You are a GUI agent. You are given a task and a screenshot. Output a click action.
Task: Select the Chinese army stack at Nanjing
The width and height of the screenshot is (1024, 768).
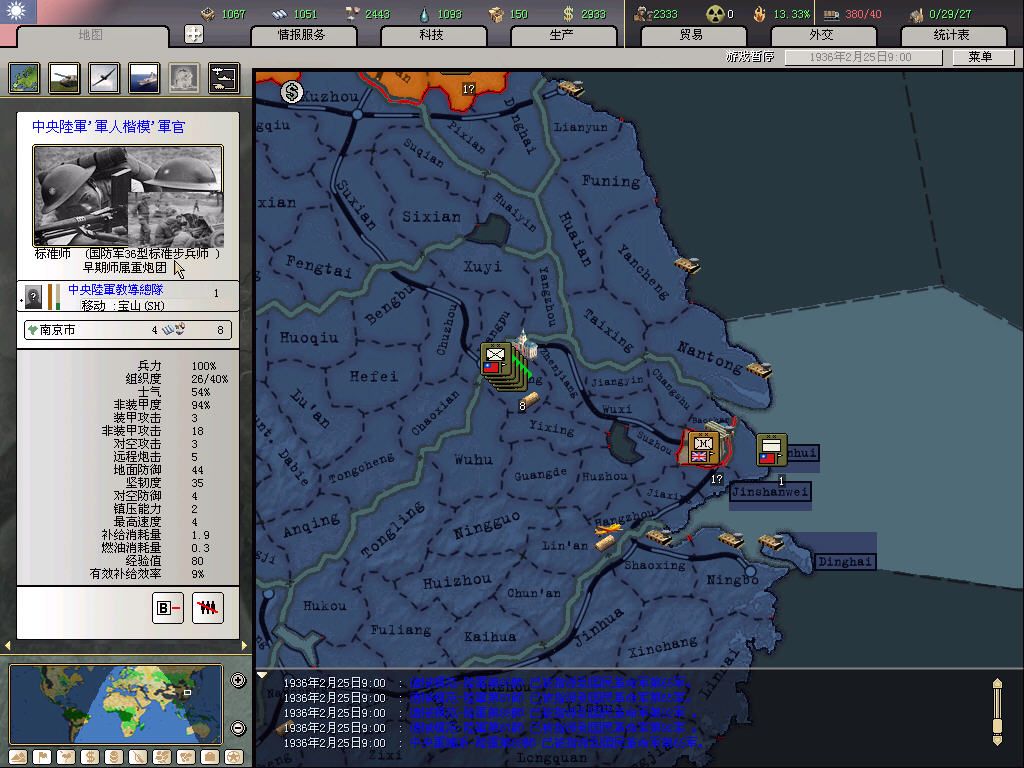point(496,360)
